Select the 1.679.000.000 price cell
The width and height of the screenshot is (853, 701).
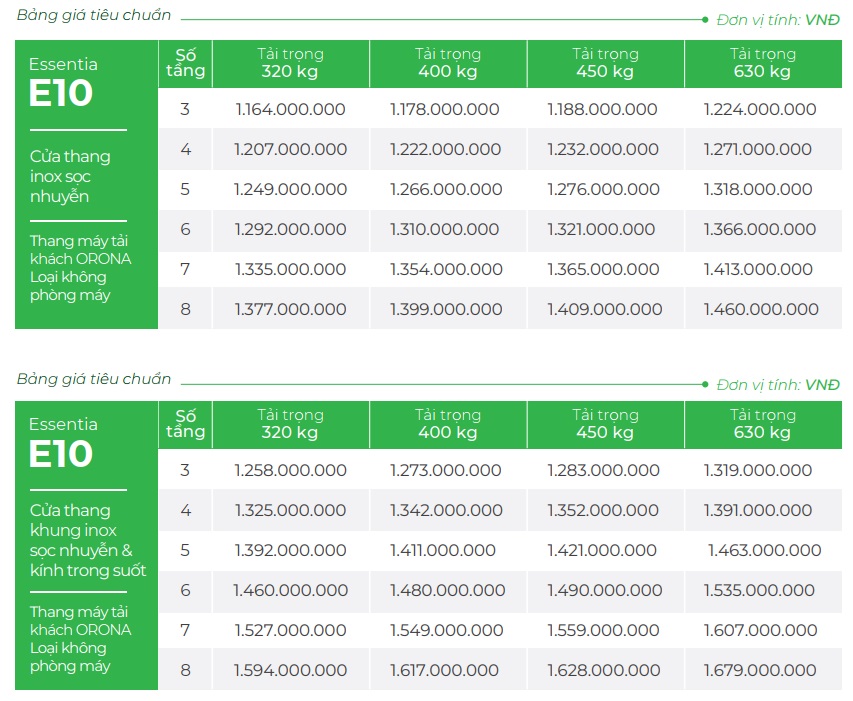coord(762,670)
